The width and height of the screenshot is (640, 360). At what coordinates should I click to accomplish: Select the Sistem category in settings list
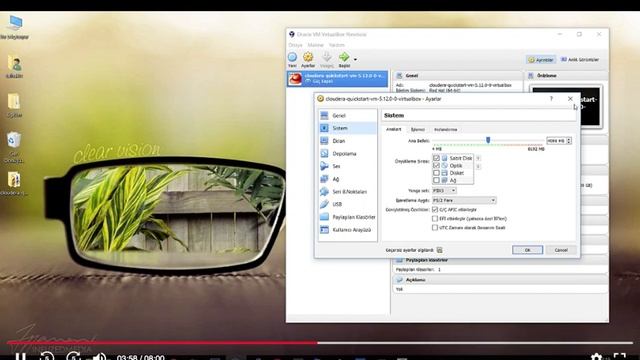tap(347, 128)
